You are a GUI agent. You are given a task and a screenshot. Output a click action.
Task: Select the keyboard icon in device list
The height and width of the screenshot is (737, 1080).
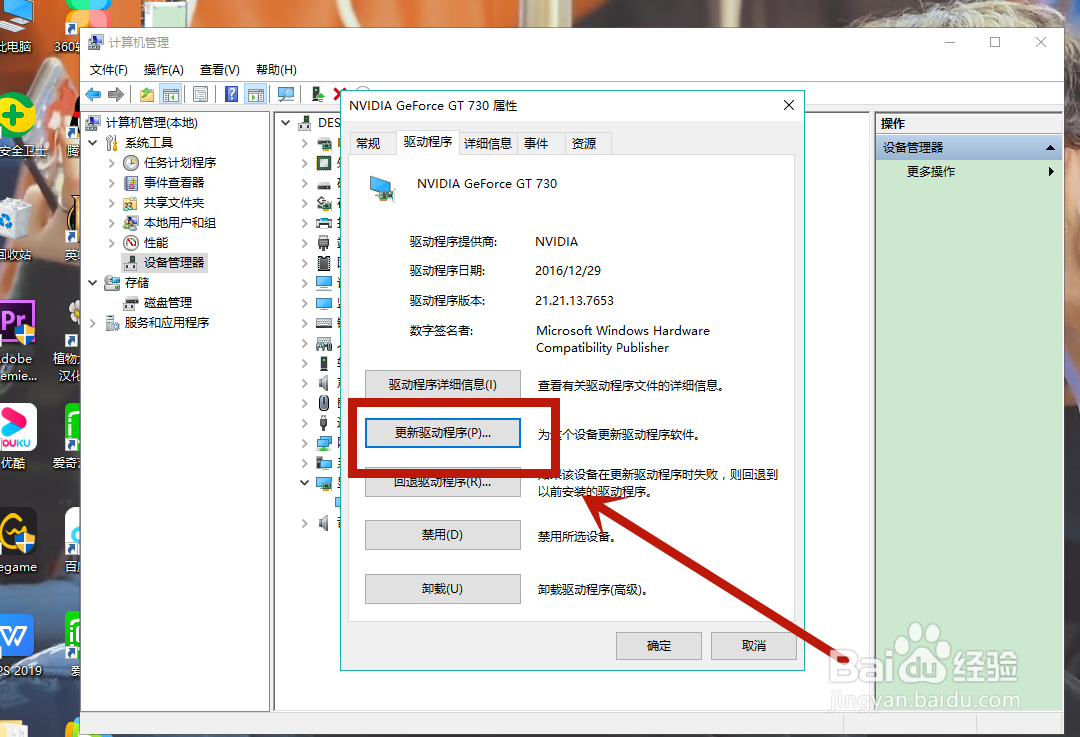(324, 323)
